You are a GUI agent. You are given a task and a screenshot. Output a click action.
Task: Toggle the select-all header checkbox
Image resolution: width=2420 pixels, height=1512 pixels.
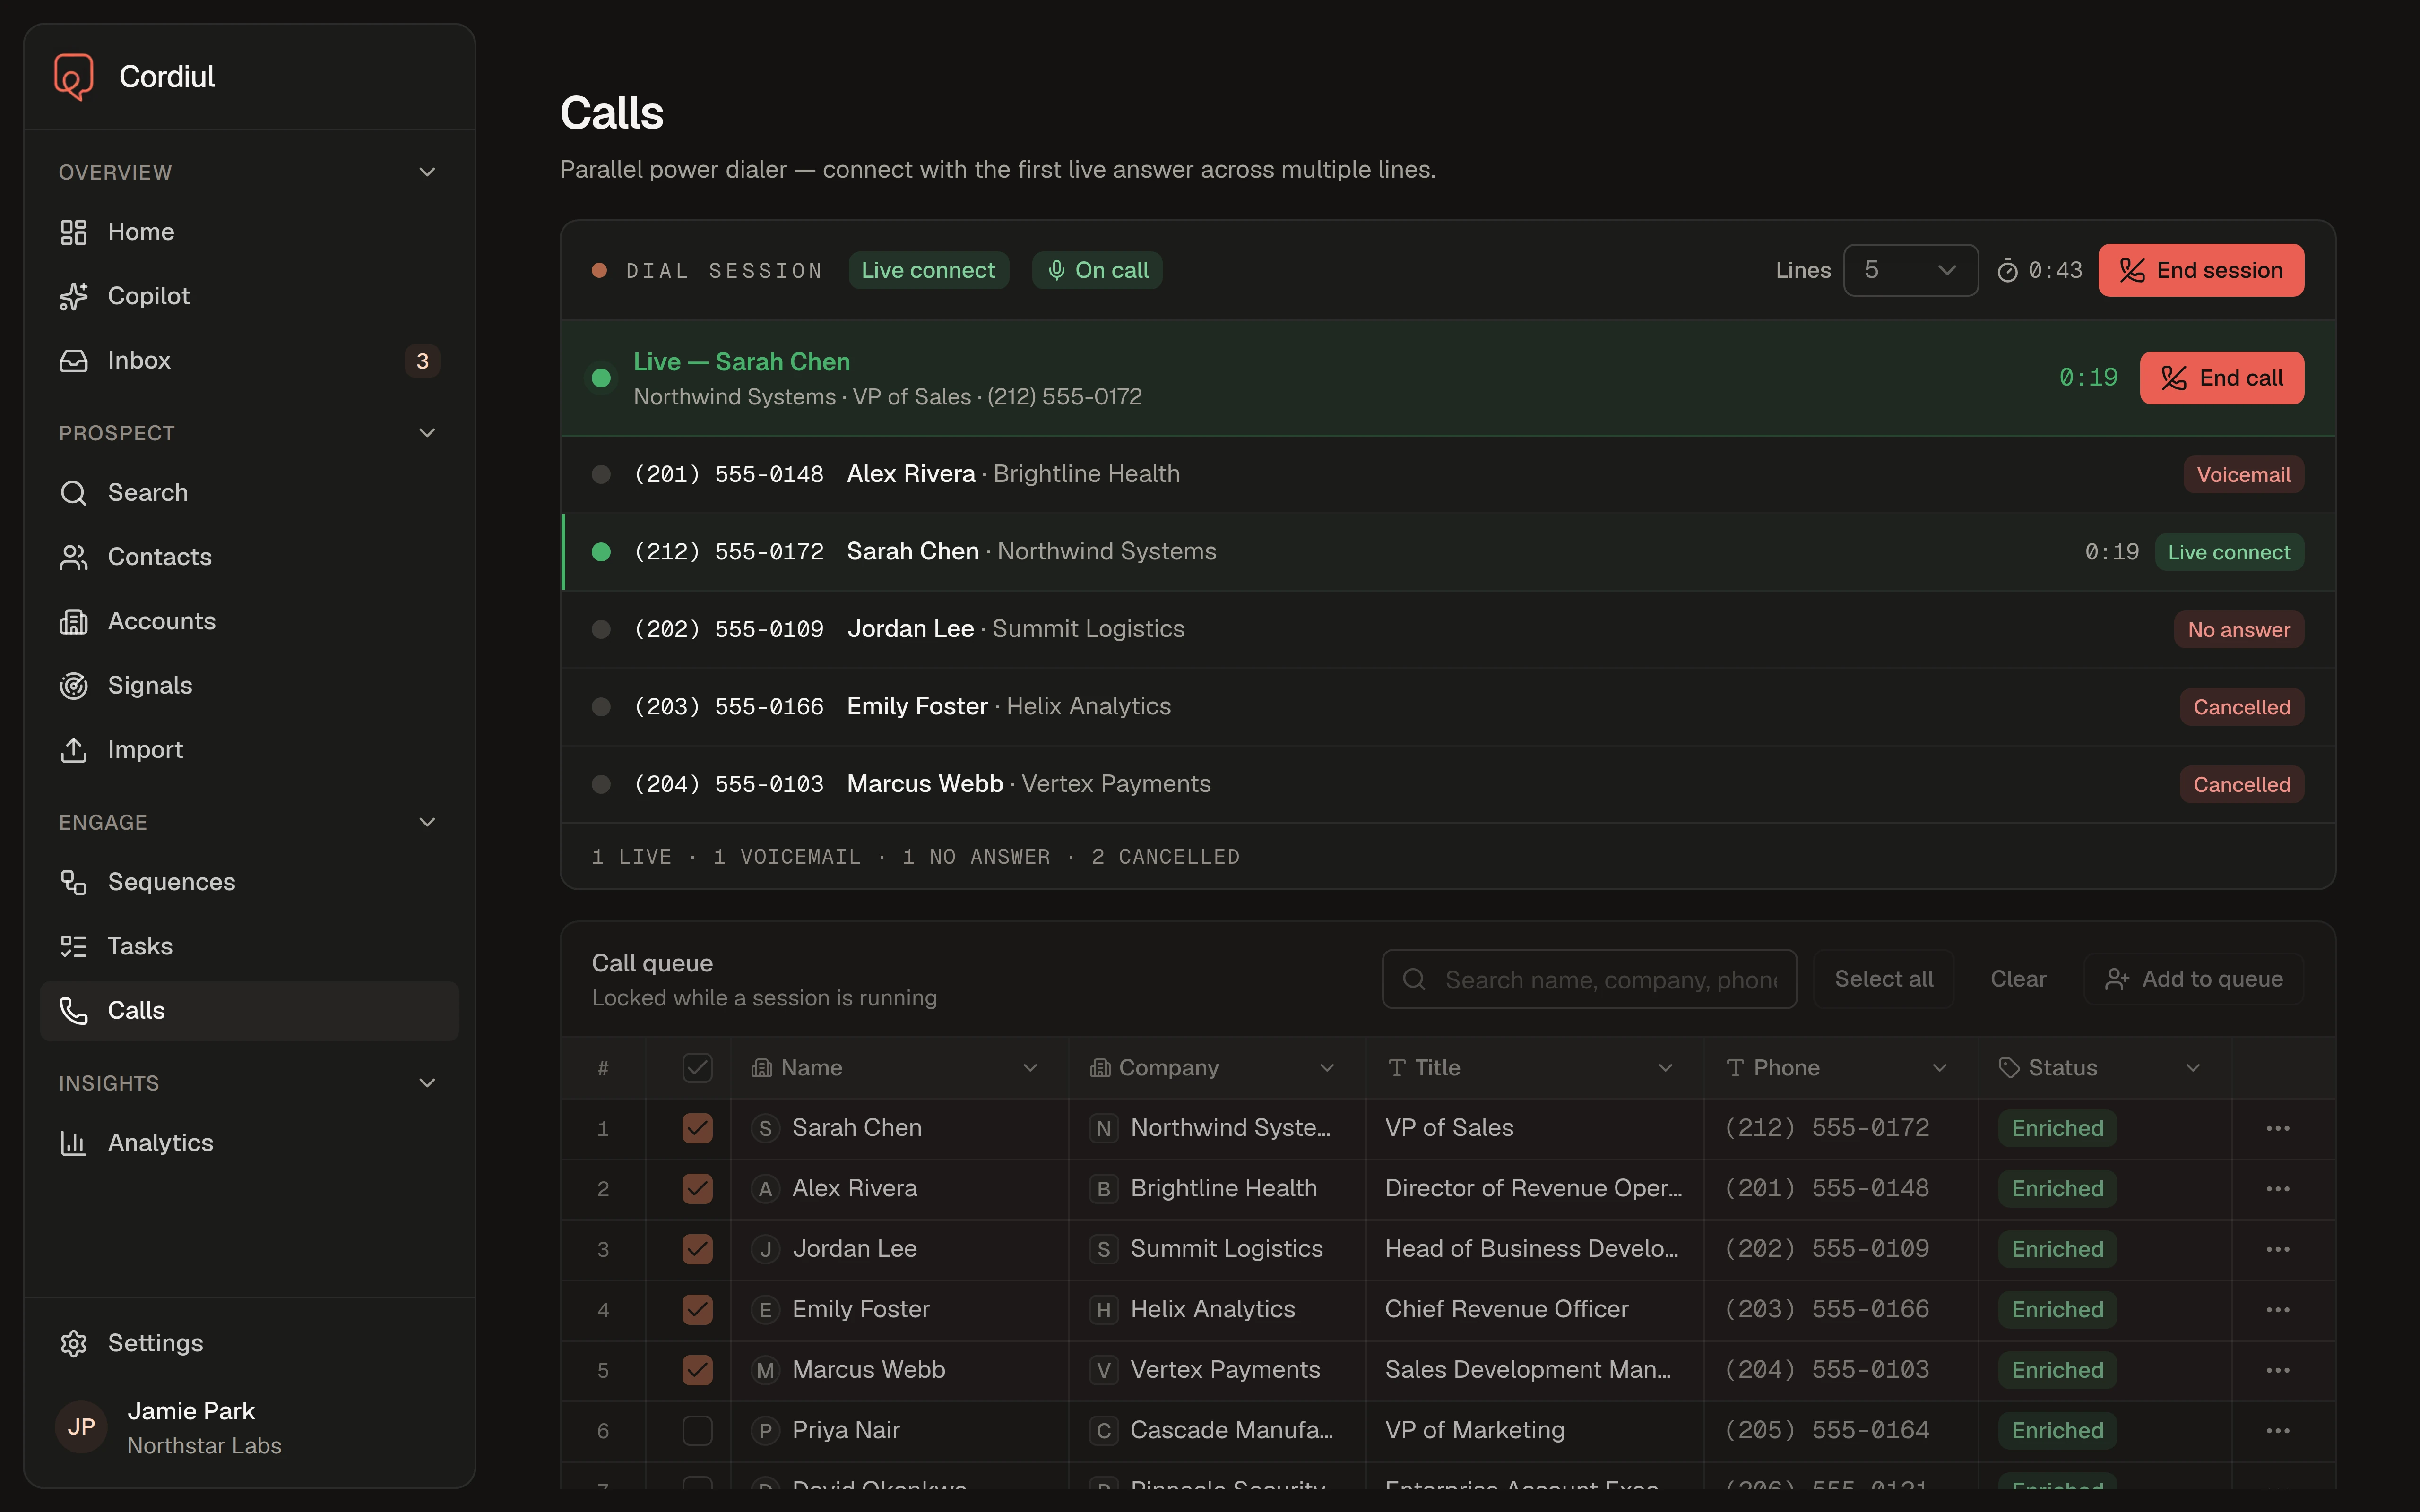[x=697, y=1067]
